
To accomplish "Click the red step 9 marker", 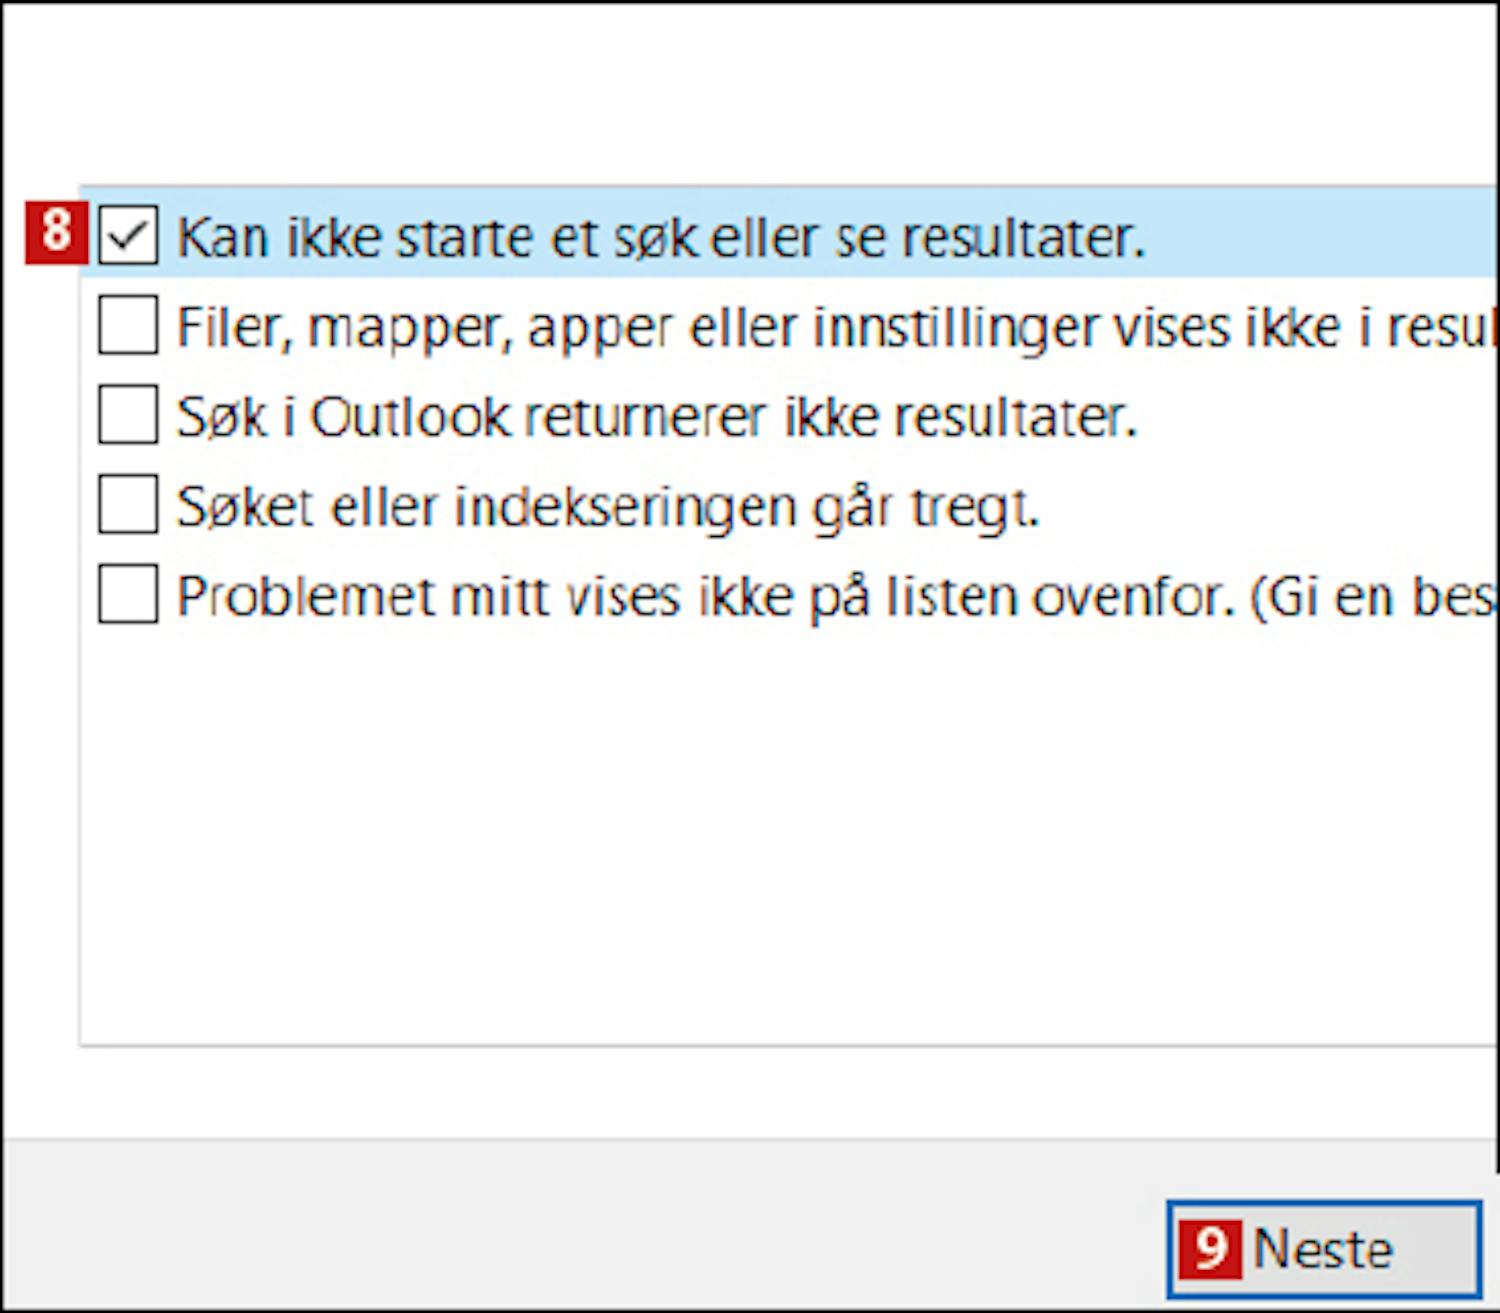I will (x=1210, y=1249).
